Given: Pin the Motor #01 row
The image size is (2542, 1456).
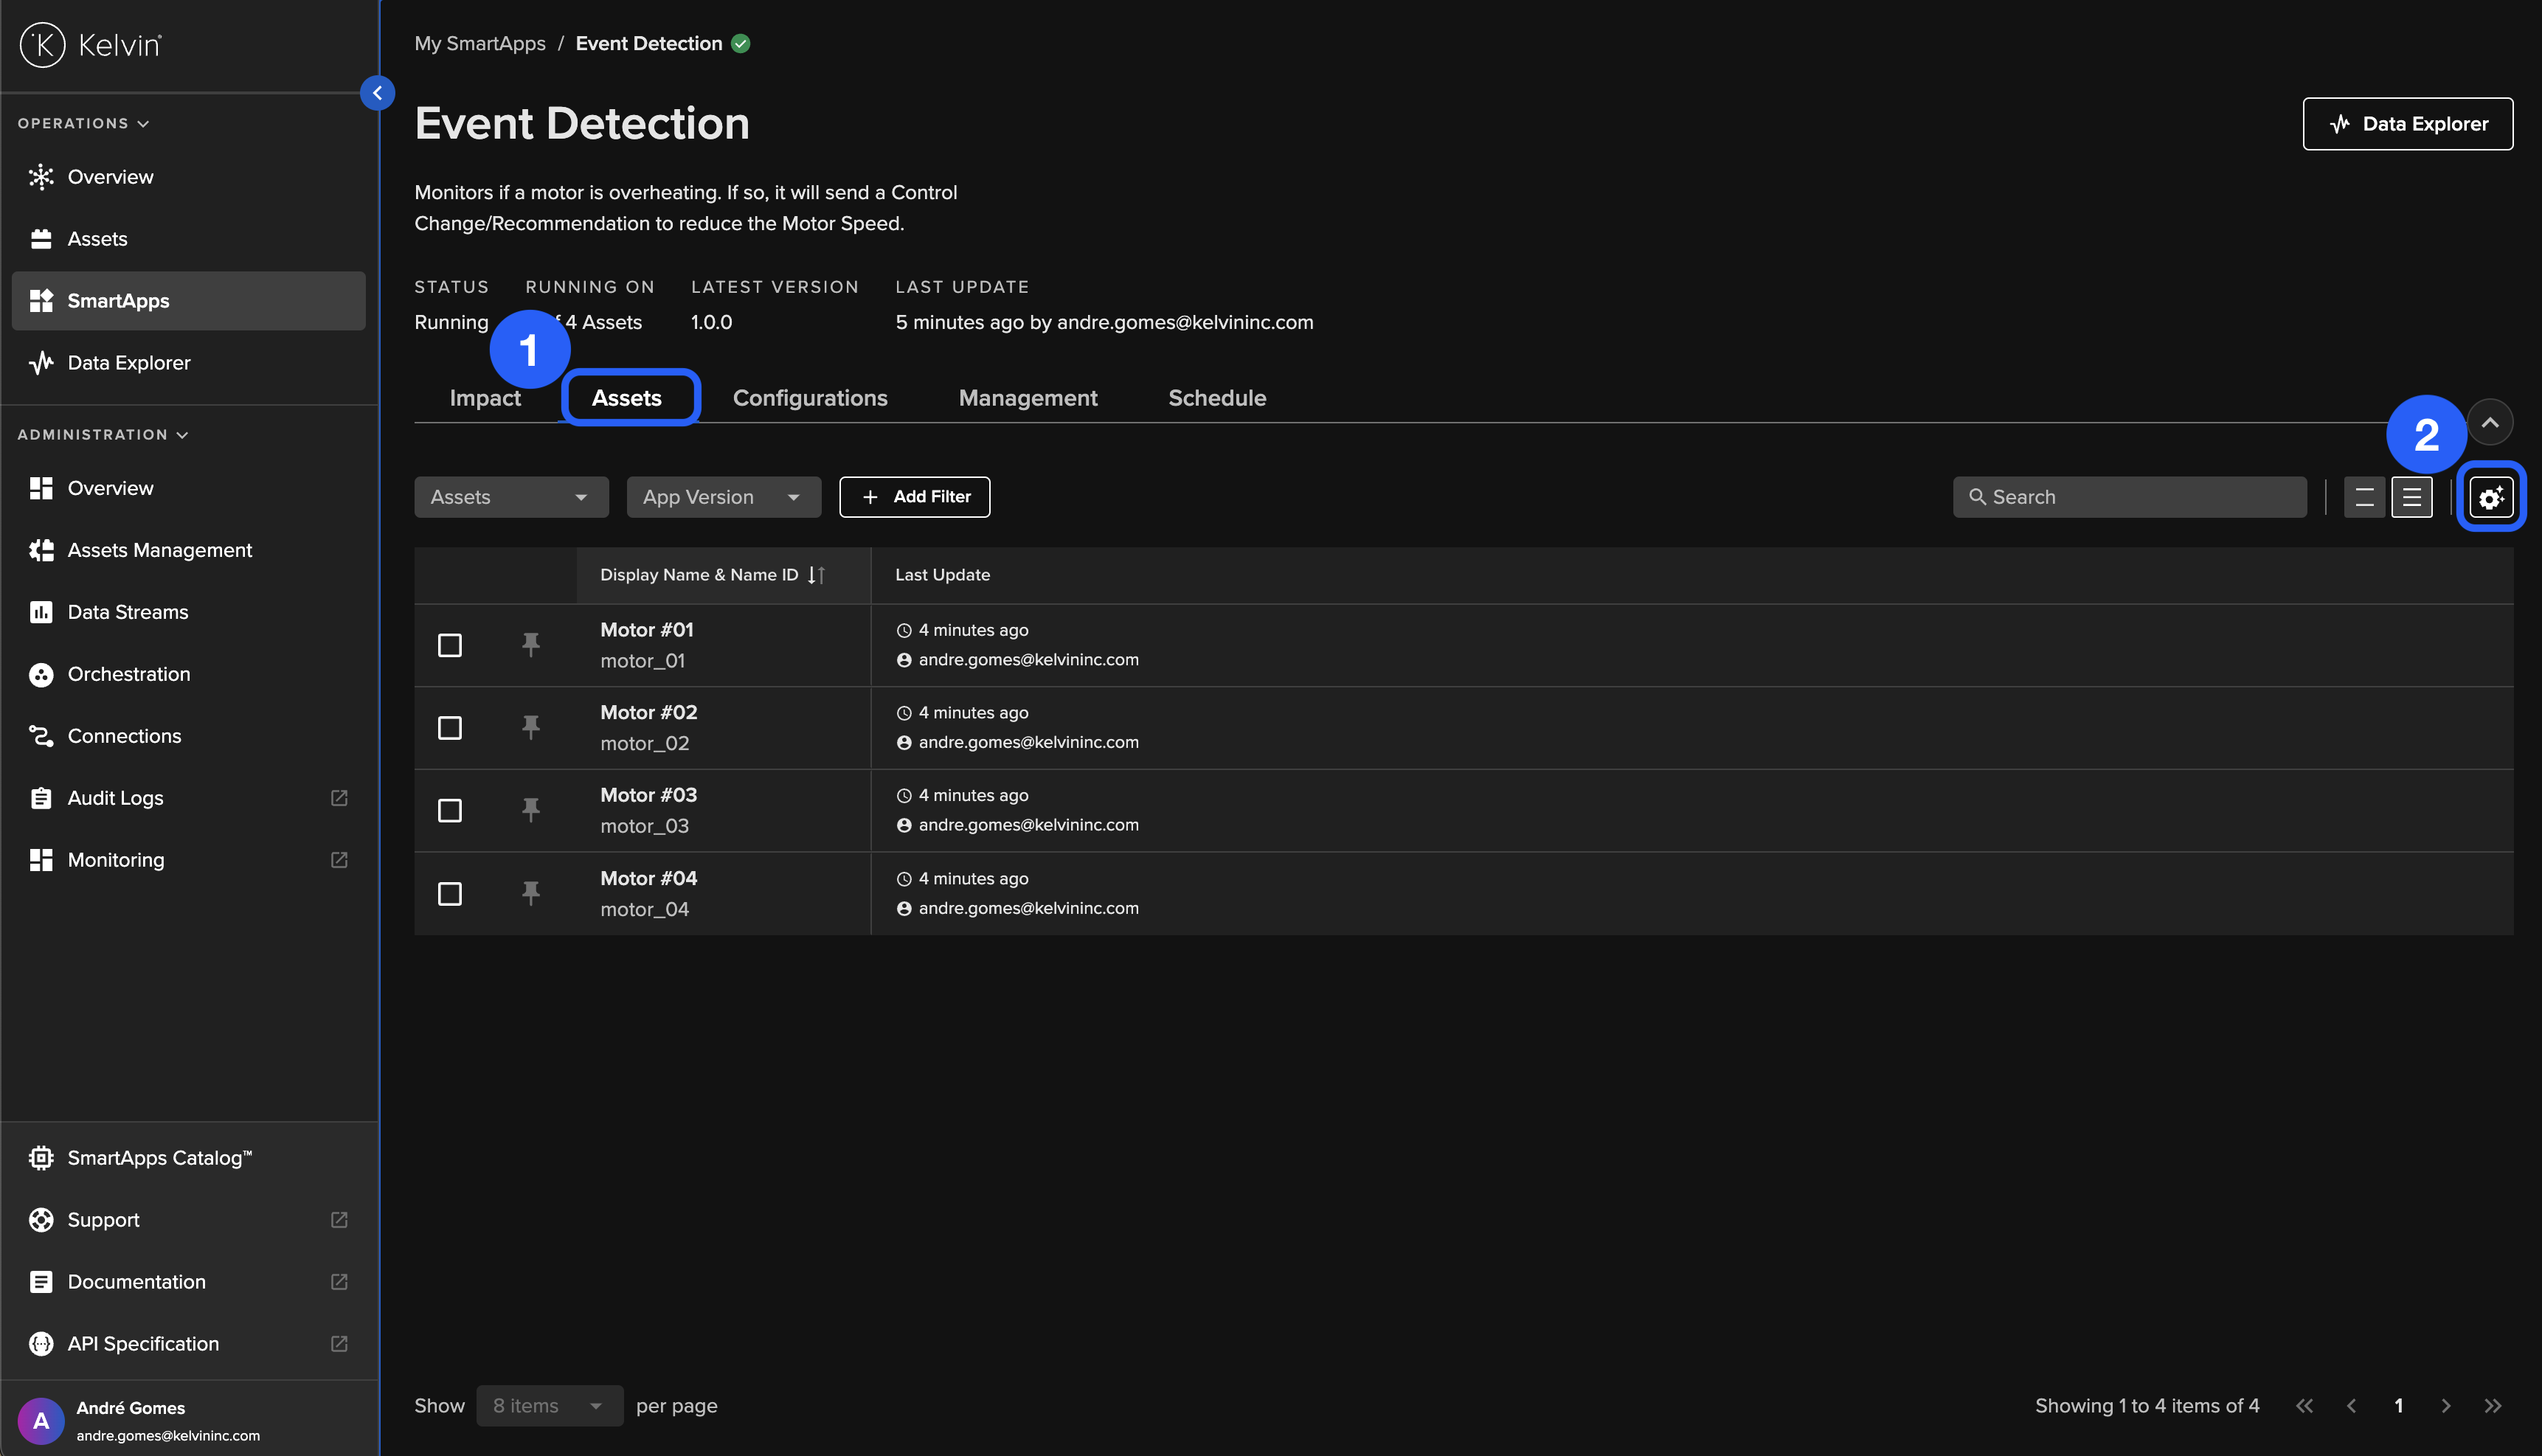Looking at the screenshot, I should (531, 644).
